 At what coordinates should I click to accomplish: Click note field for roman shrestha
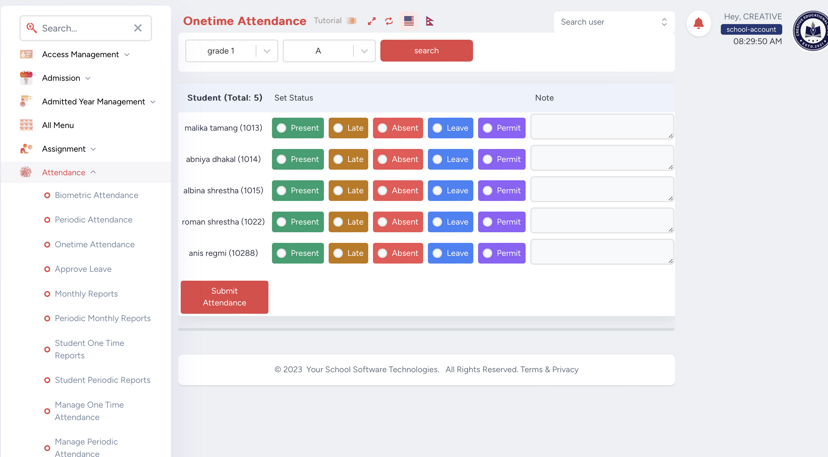pos(602,221)
